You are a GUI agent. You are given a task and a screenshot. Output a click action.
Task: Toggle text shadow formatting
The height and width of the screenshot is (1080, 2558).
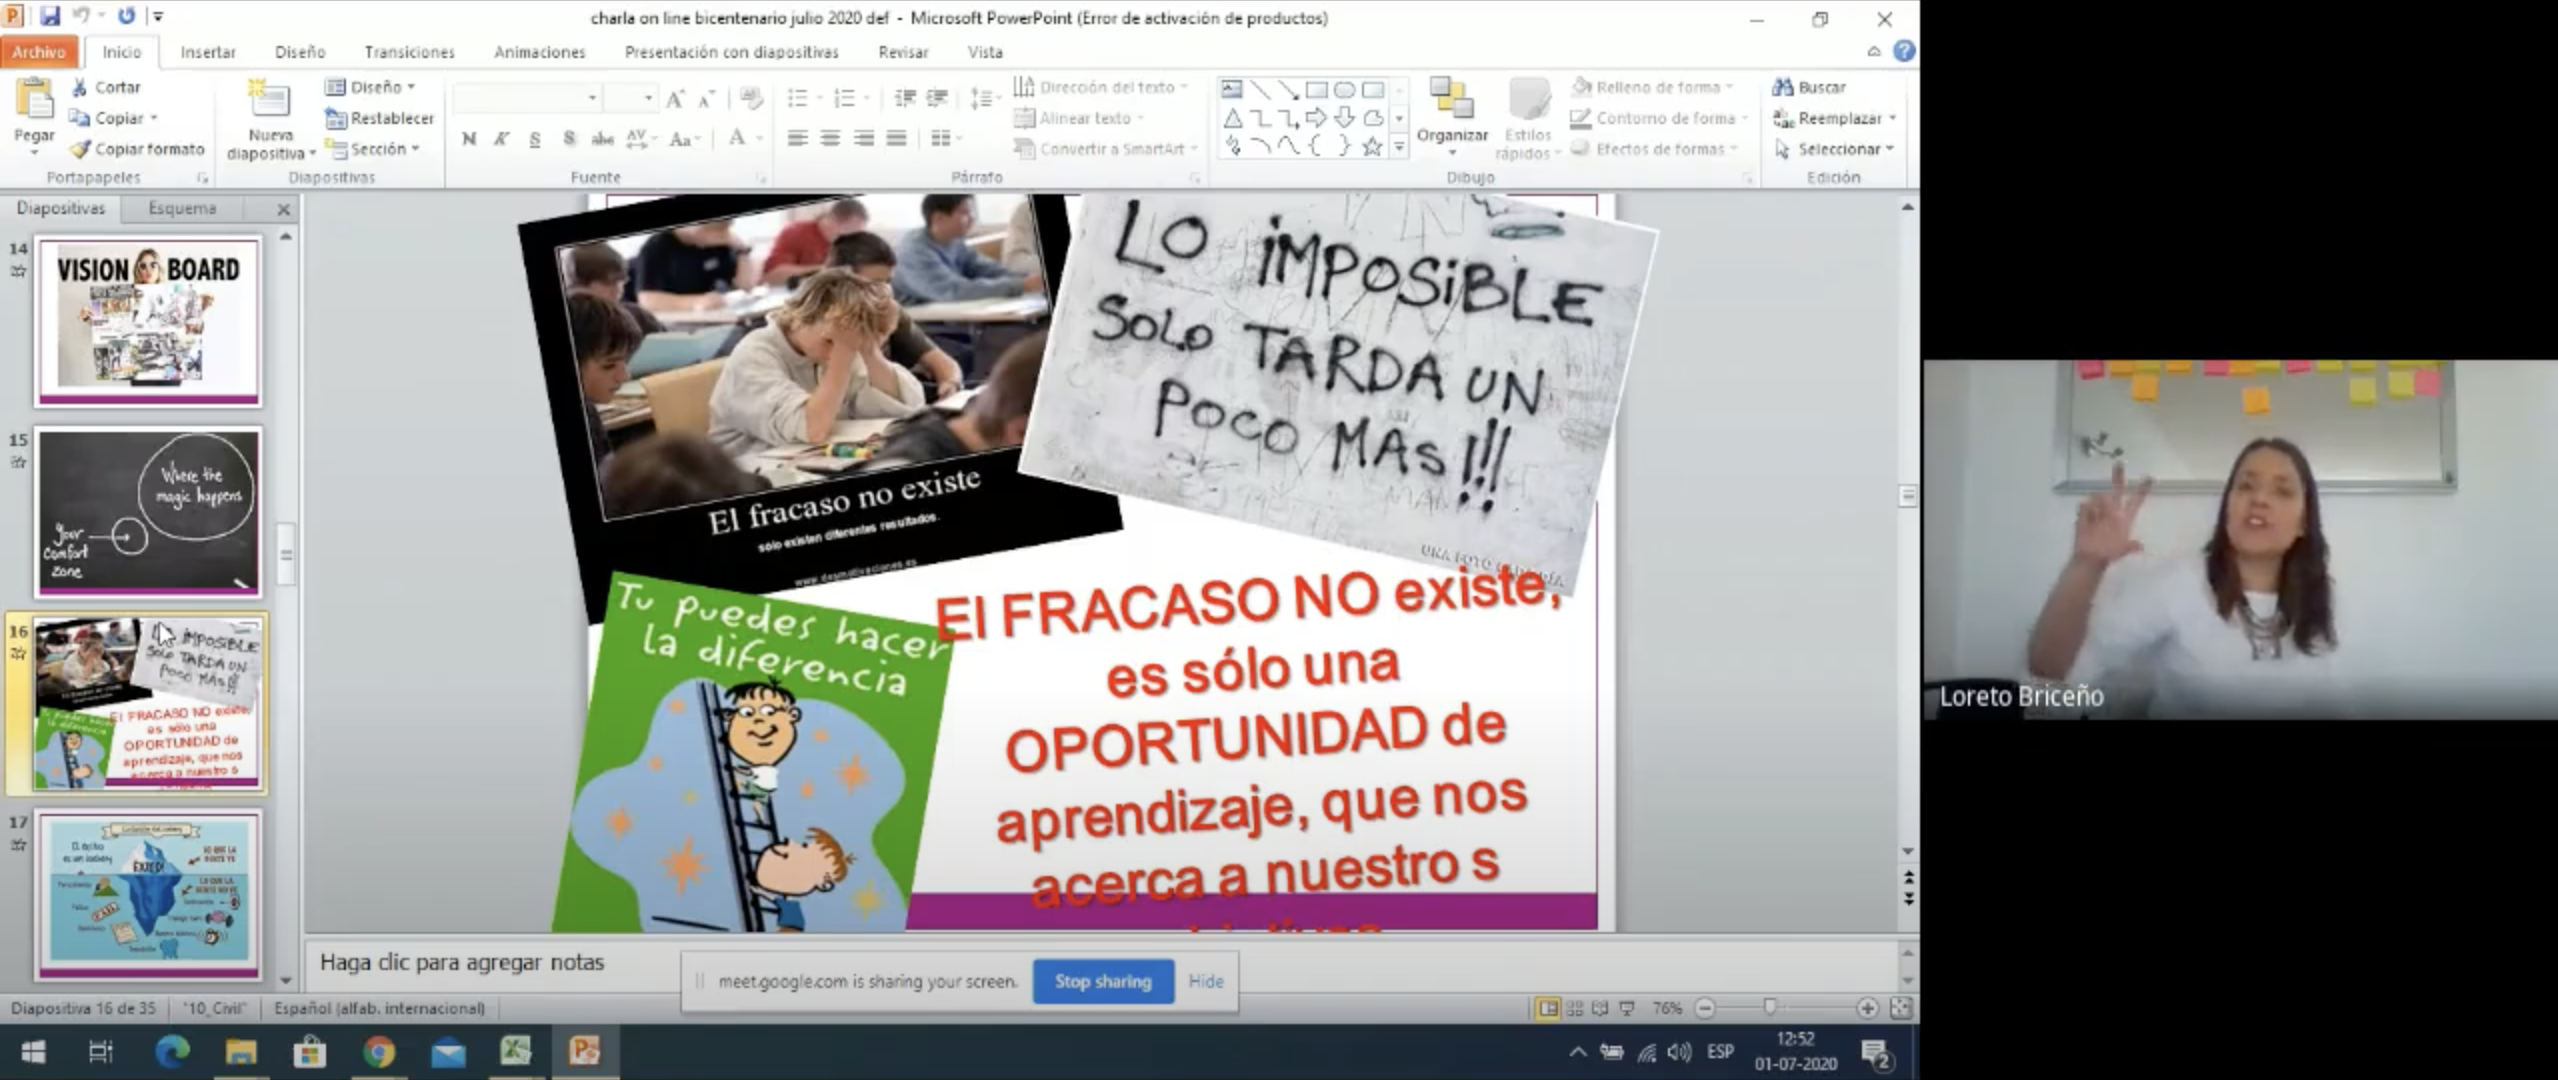tap(569, 138)
